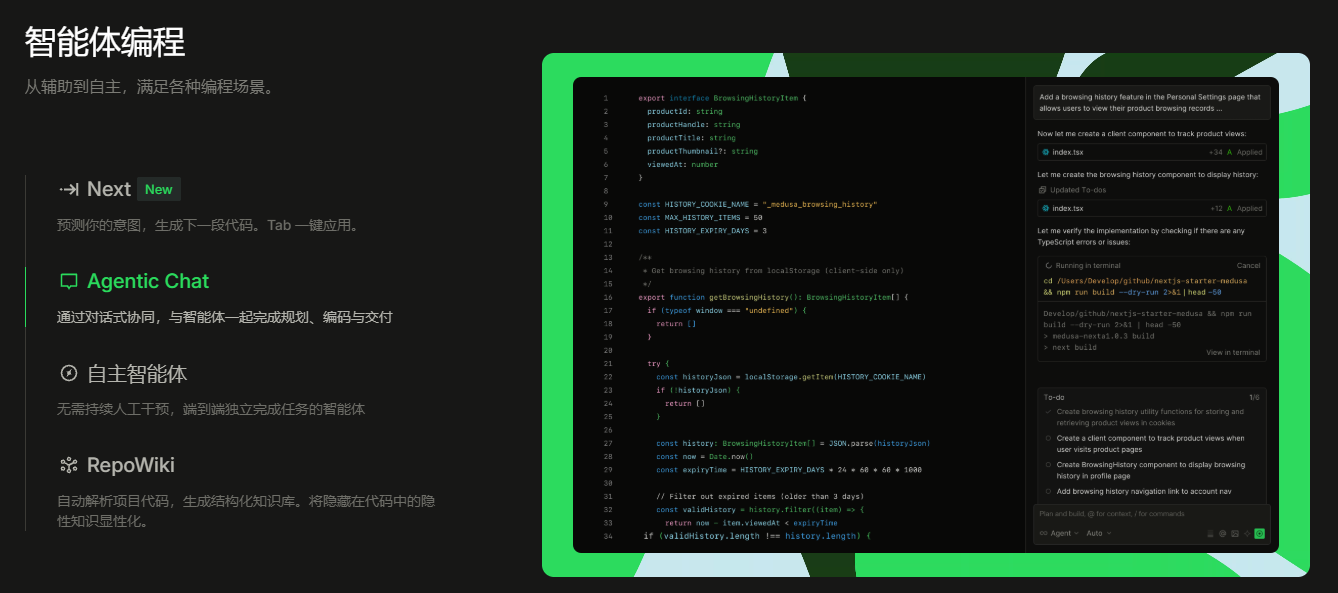Check the 'Create BrowsingHistory component' to-do item
The width and height of the screenshot is (1338, 593).
coord(1048,465)
